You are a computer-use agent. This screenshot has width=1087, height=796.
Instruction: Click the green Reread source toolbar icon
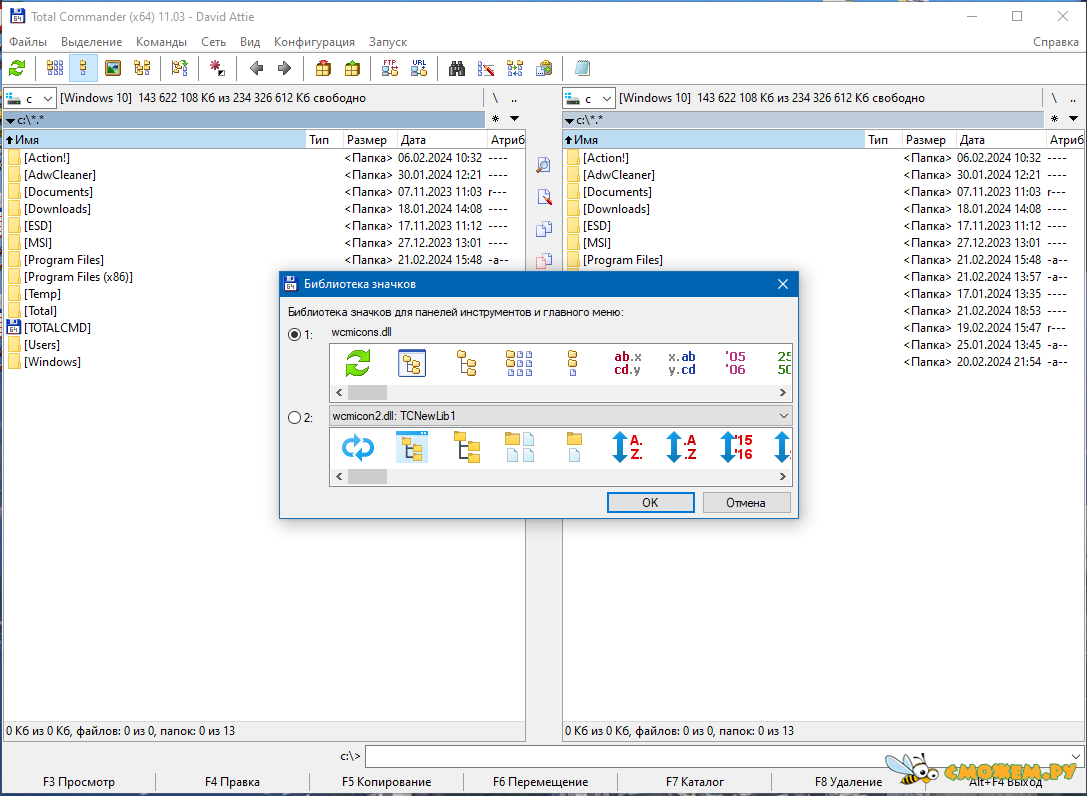click(17, 68)
